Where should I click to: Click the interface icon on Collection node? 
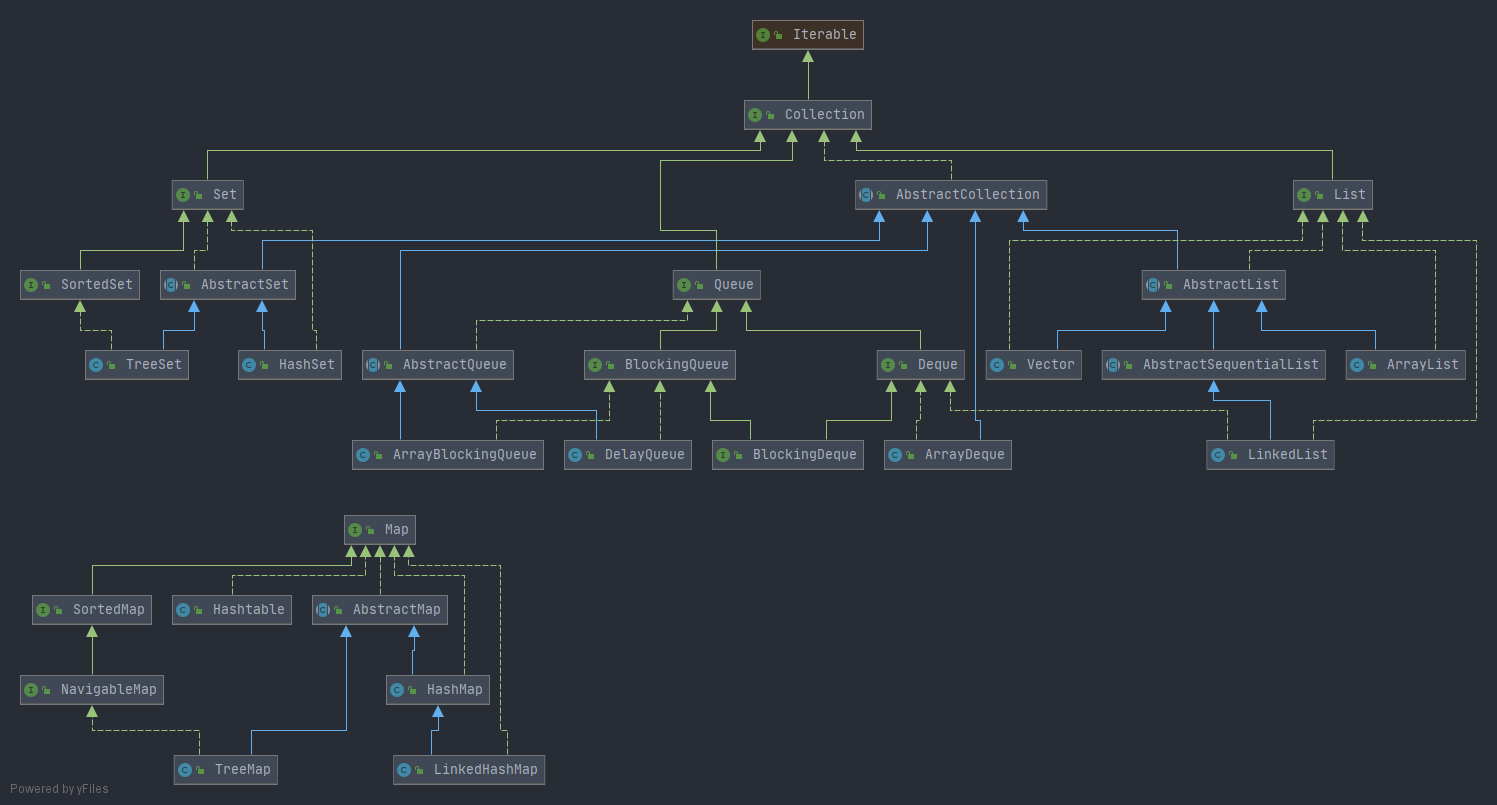755,115
